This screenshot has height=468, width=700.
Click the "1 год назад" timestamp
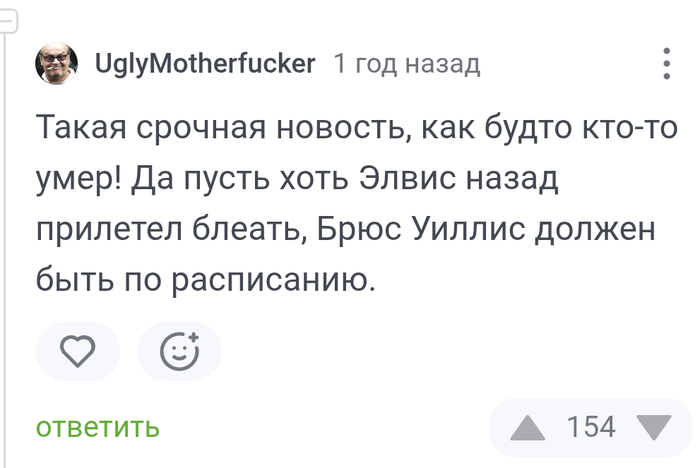[x=407, y=65]
